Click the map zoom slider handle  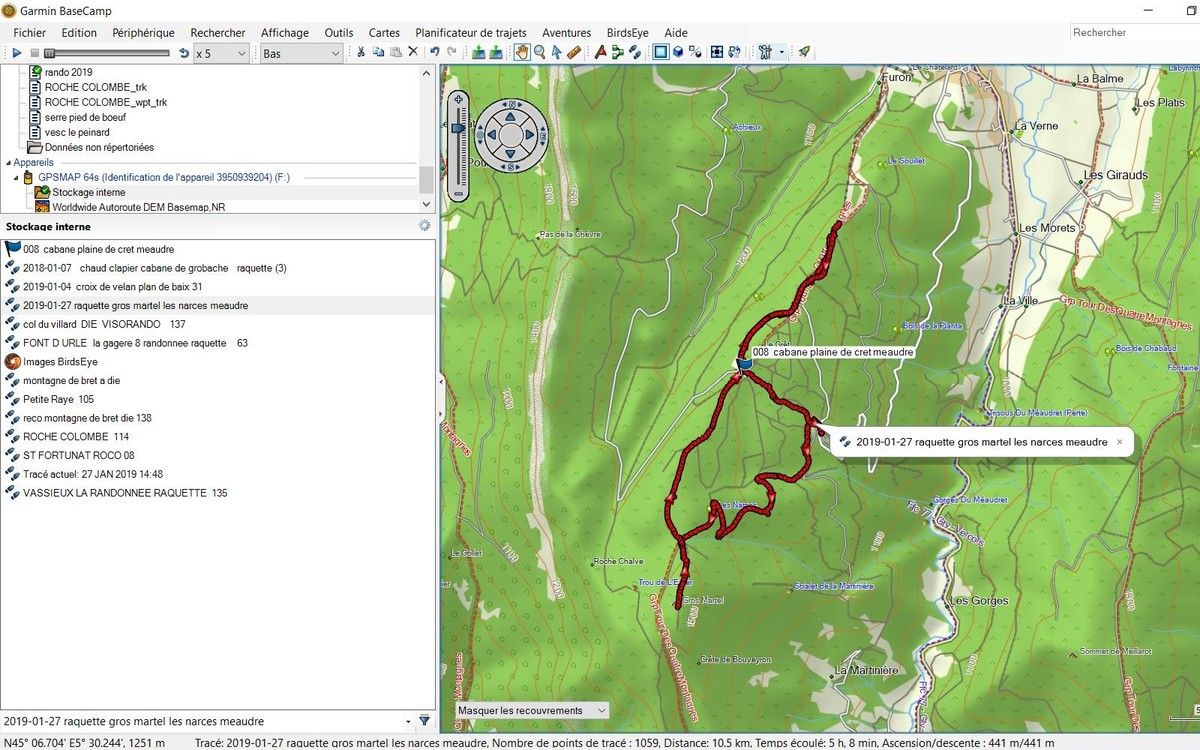pyautogui.click(x=458, y=128)
